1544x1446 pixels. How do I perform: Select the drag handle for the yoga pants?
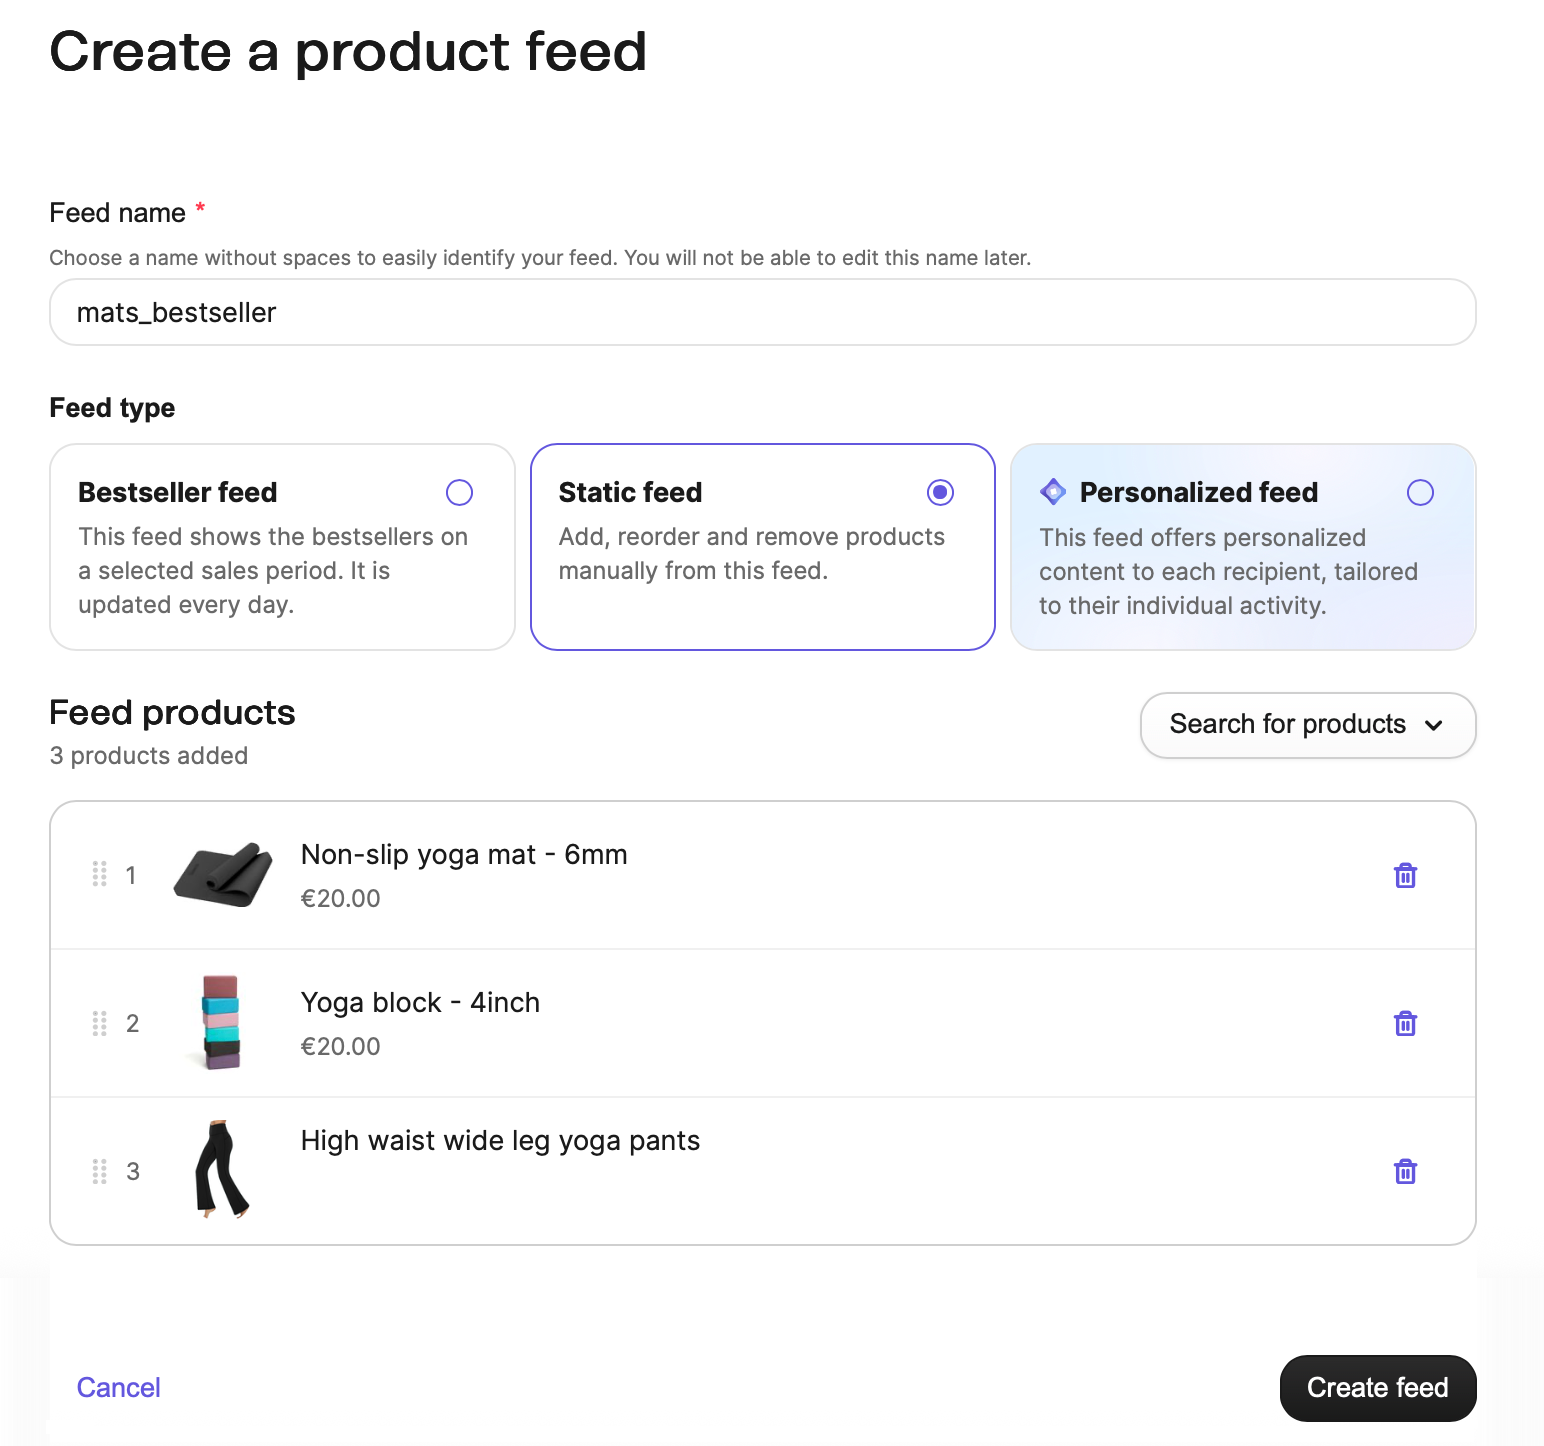pos(99,1171)
